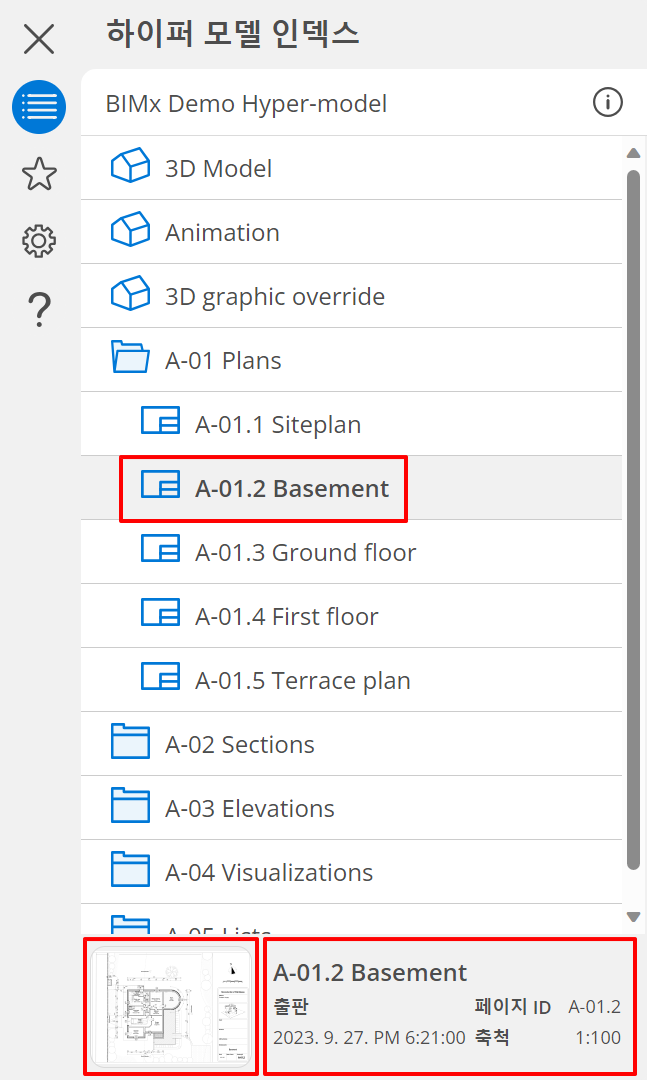
Task: Click the scrollbar down arrow
Action: click(x=632, y=916)
